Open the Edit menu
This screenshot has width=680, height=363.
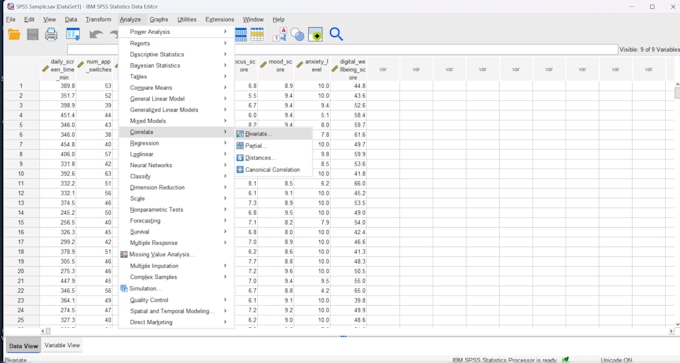(x=29, y=20)
